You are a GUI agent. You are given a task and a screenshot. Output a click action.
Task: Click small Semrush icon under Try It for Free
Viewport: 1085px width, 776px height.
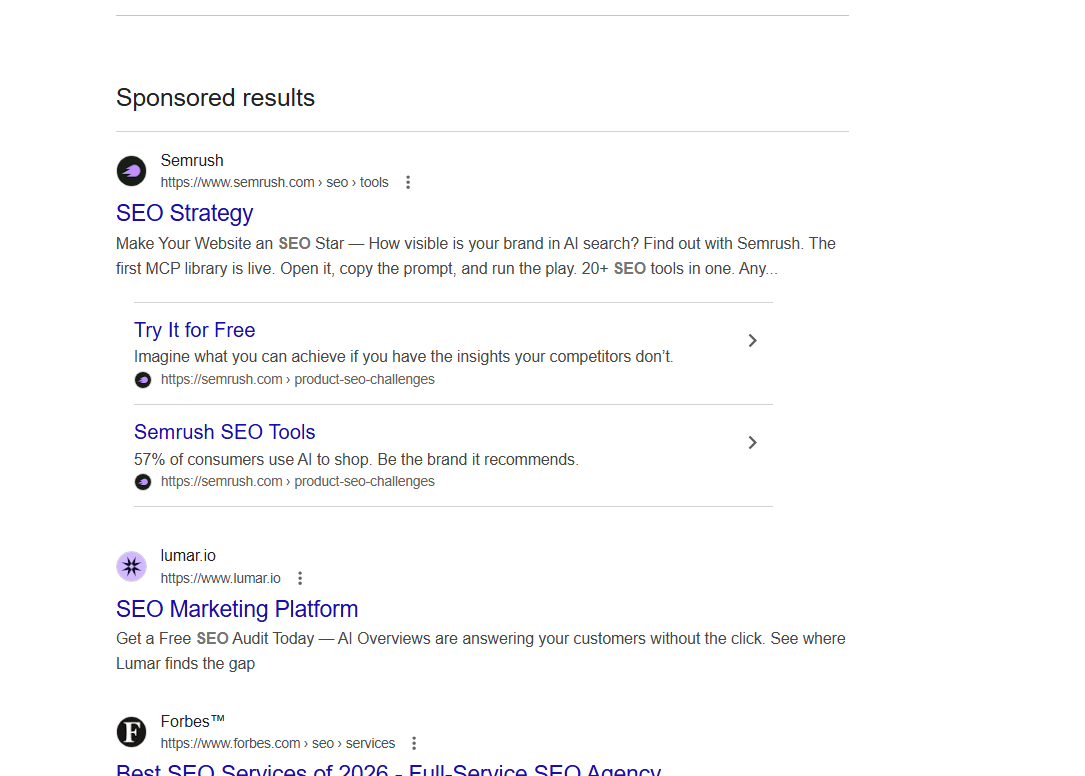[x=143, y=380]
